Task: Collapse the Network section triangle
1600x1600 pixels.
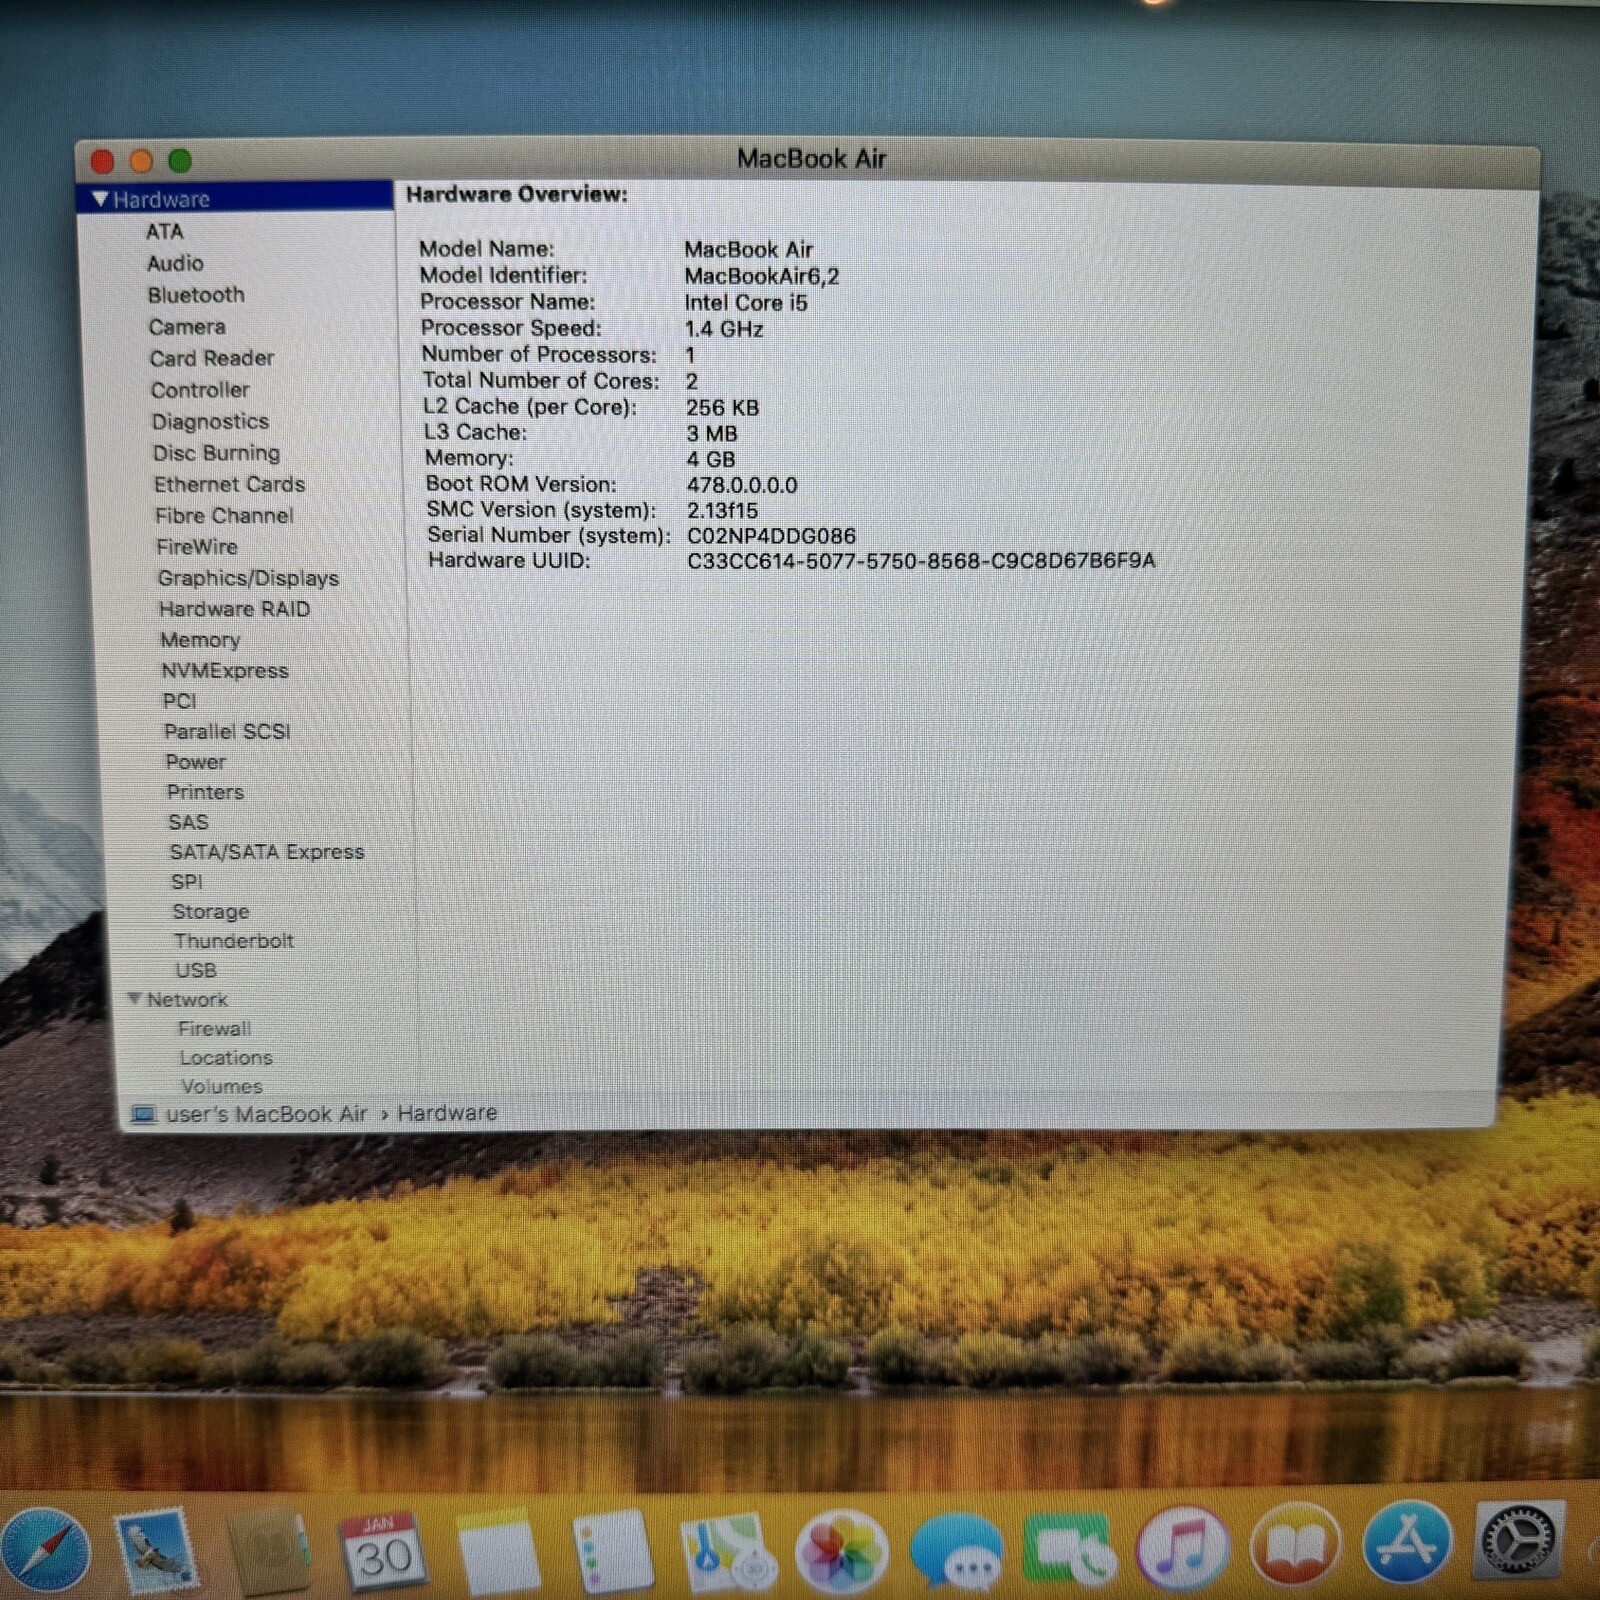Action: click(134, 998)
